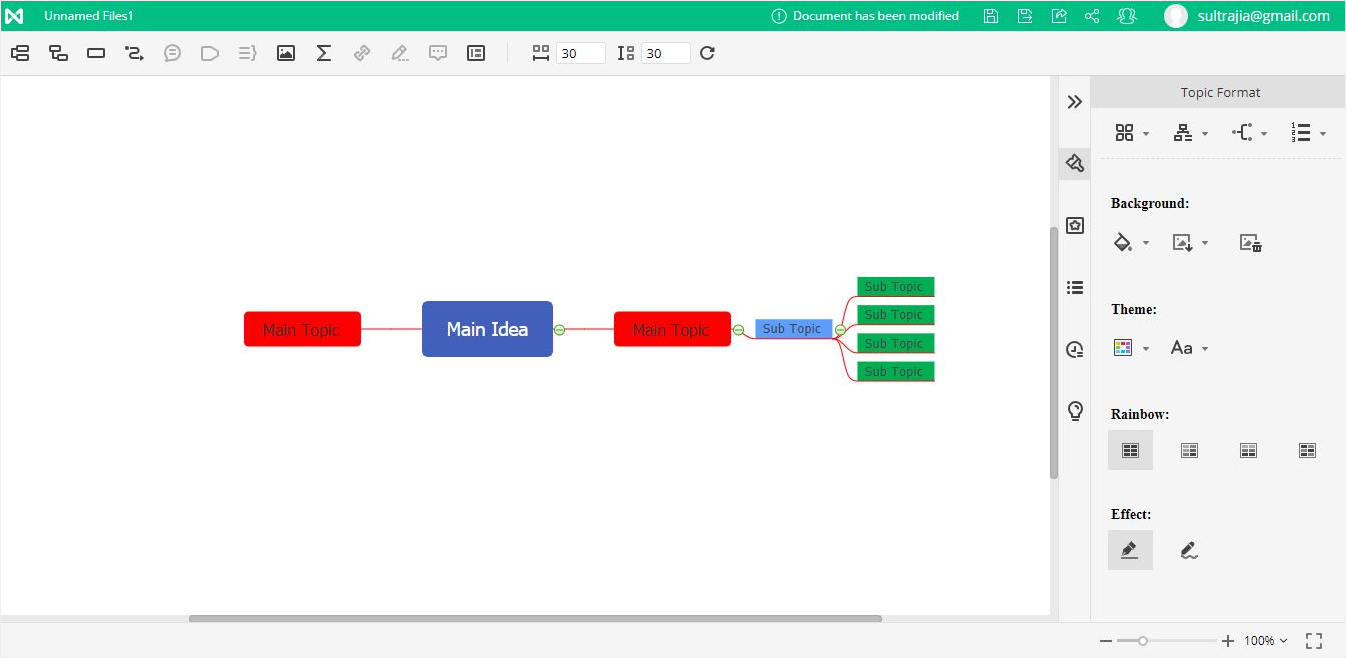This screenshot has width=1346, height=658.
Task: Click the sultrajia@gmail.com account name
Action: point(1263,16)
